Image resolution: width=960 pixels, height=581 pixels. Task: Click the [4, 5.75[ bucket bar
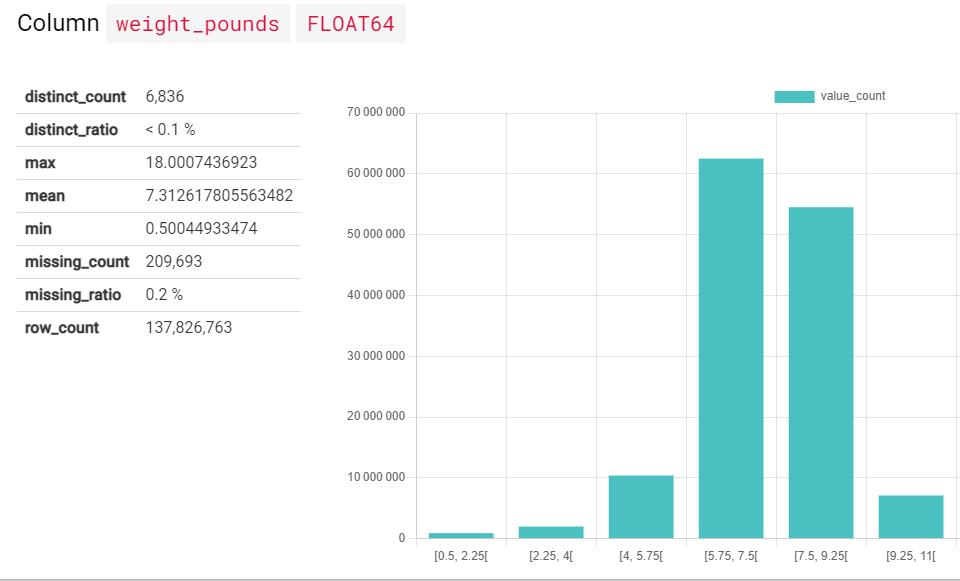[x=640, y=505]
